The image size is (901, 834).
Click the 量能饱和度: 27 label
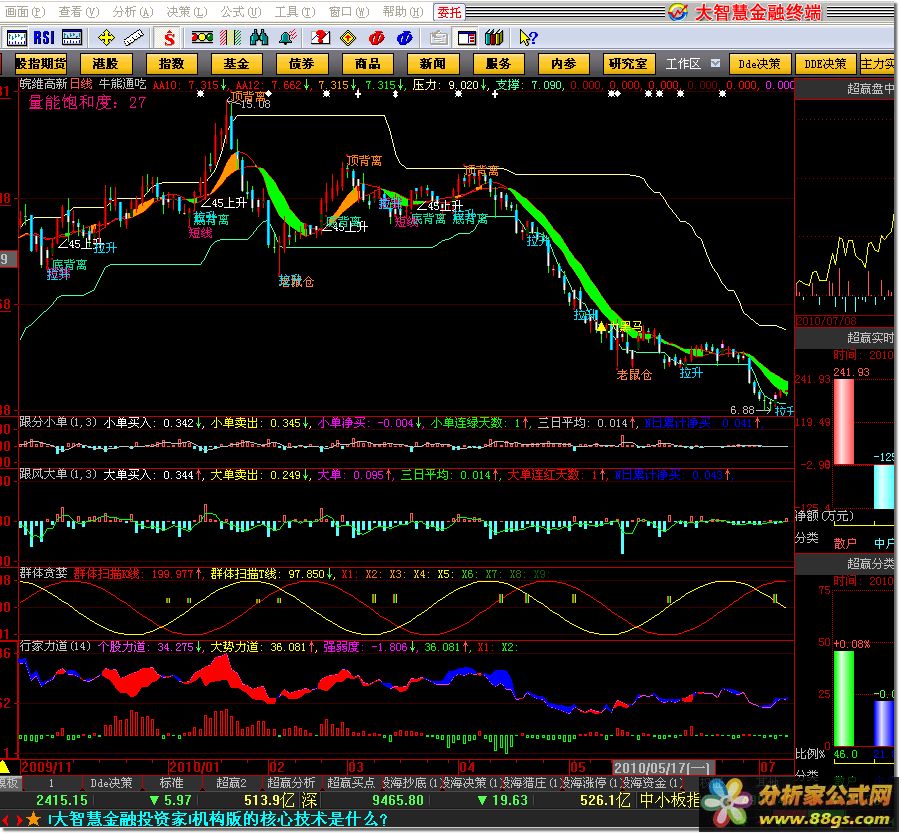click(87, 103)
